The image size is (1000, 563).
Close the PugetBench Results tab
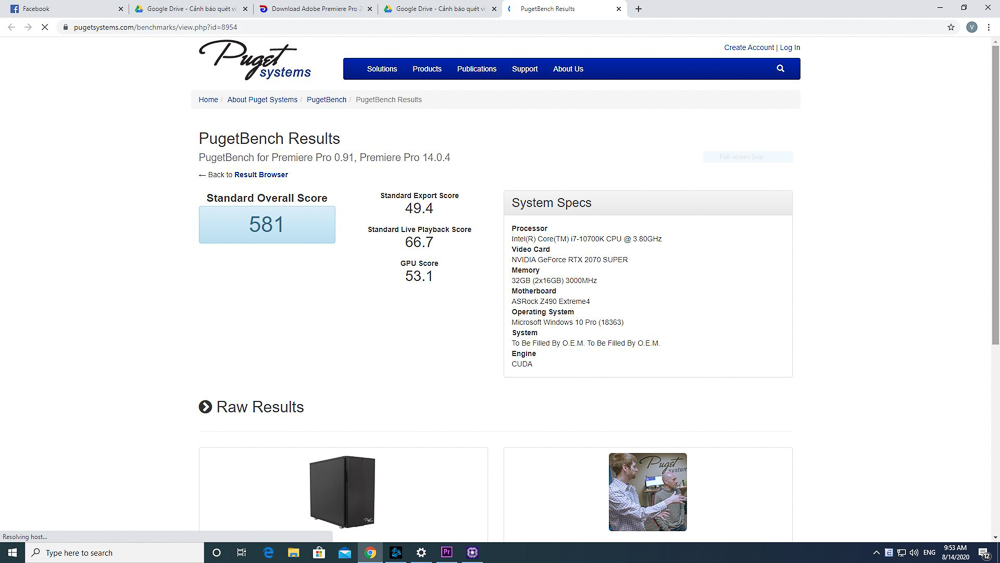click(618, 9)
